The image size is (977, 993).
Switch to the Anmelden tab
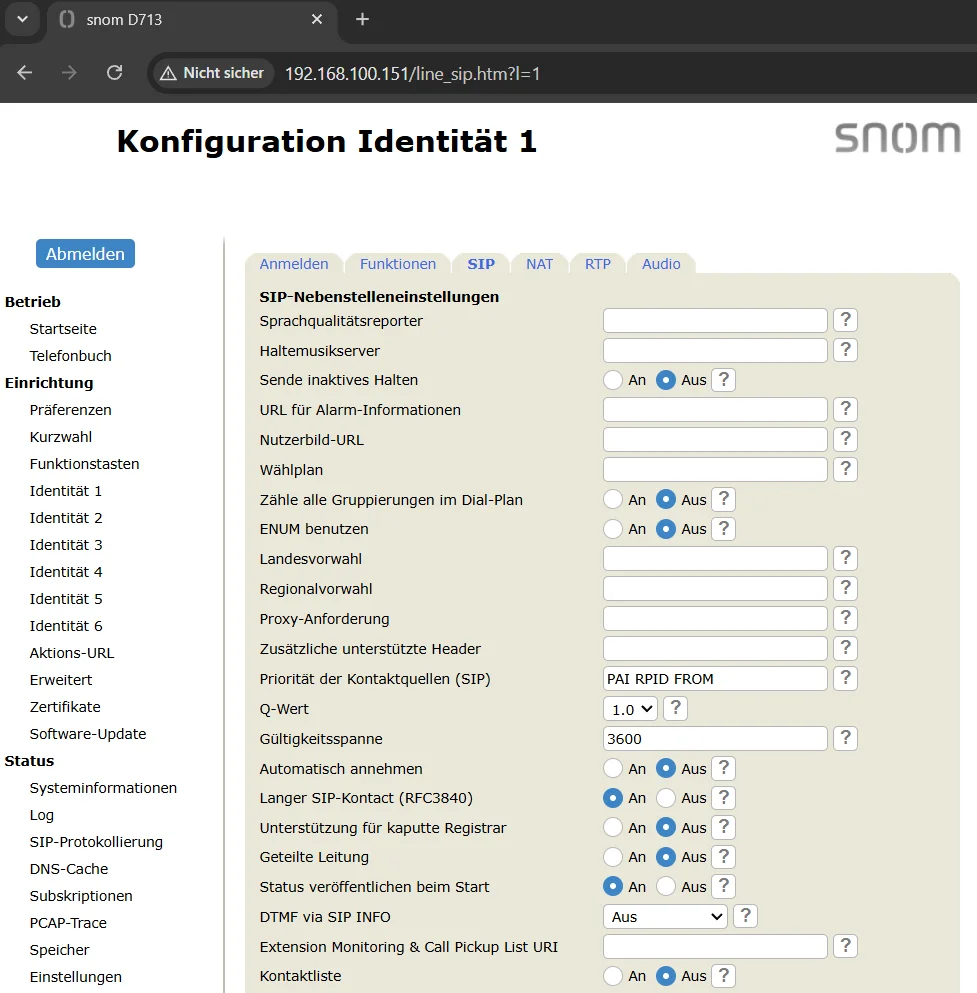(x=294, y=264)
